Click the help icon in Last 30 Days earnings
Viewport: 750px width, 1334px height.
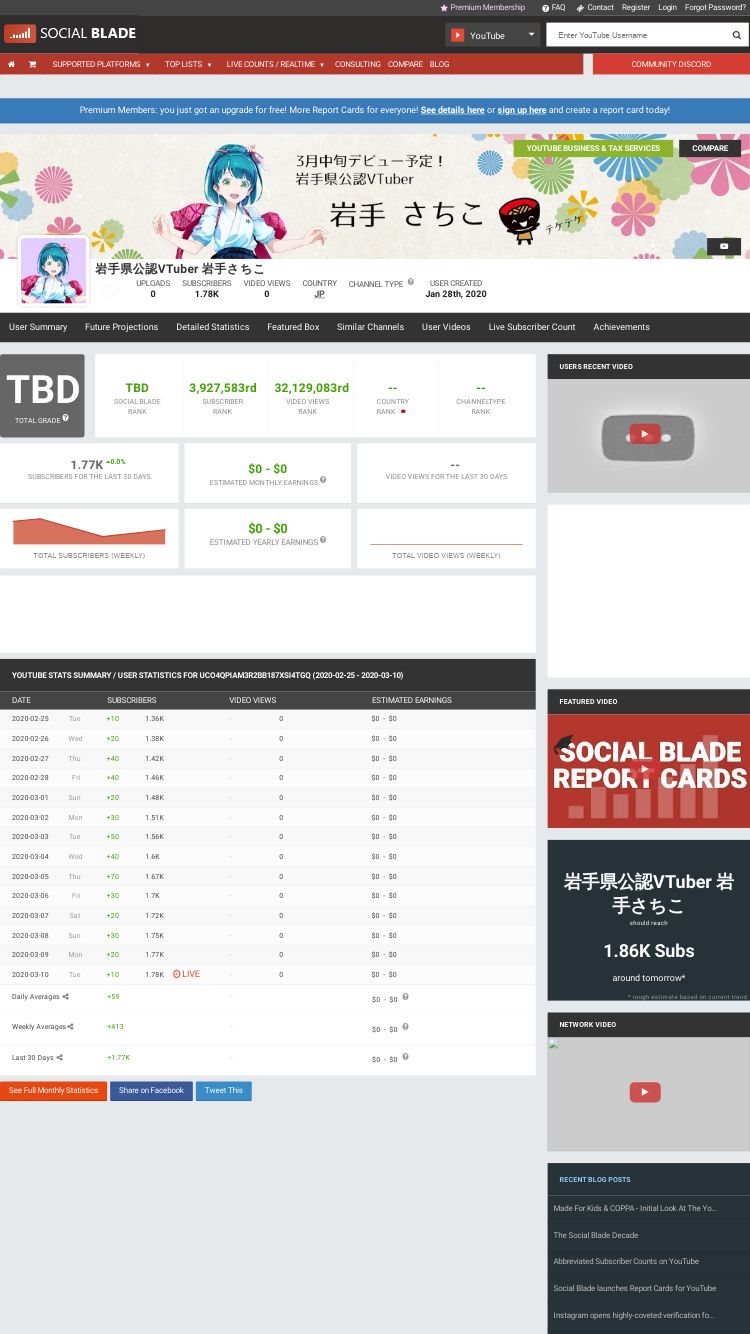405,1056
